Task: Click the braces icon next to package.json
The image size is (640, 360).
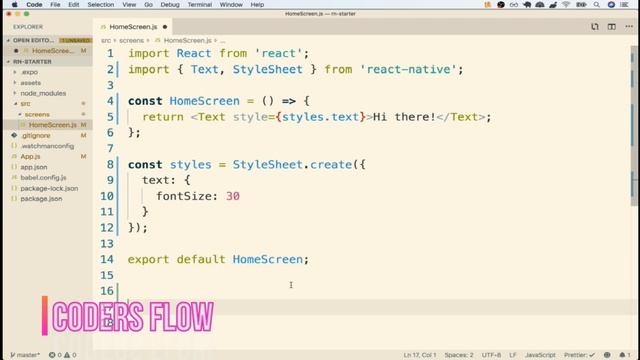Action: point(14,199)
